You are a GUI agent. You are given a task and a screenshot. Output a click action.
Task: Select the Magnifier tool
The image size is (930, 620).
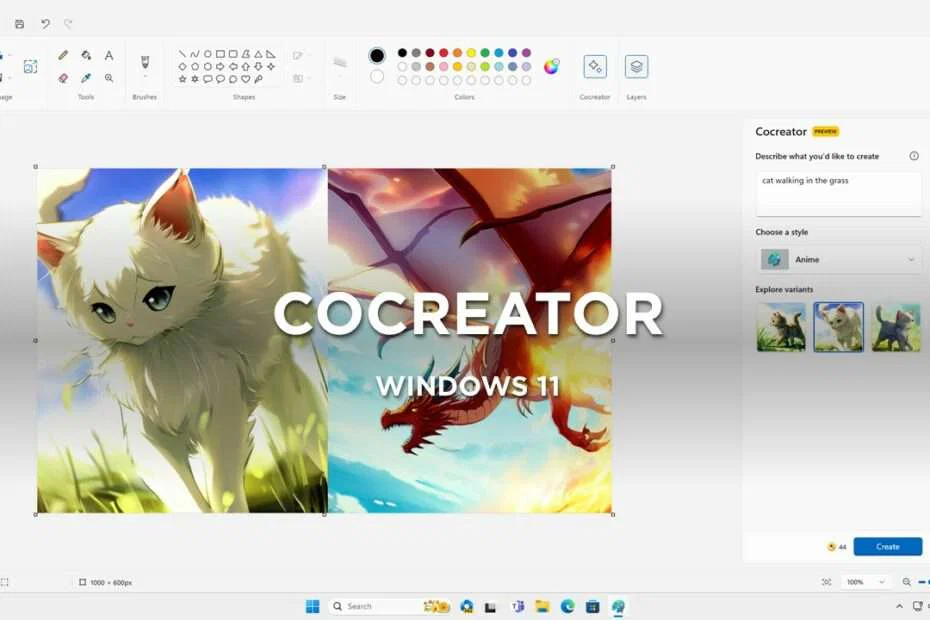[x=109, y=77]
